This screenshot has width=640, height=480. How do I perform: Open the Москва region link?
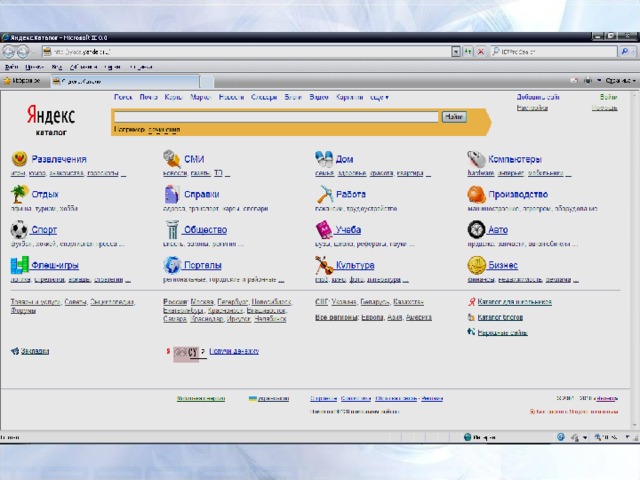(x=202, y=302)
